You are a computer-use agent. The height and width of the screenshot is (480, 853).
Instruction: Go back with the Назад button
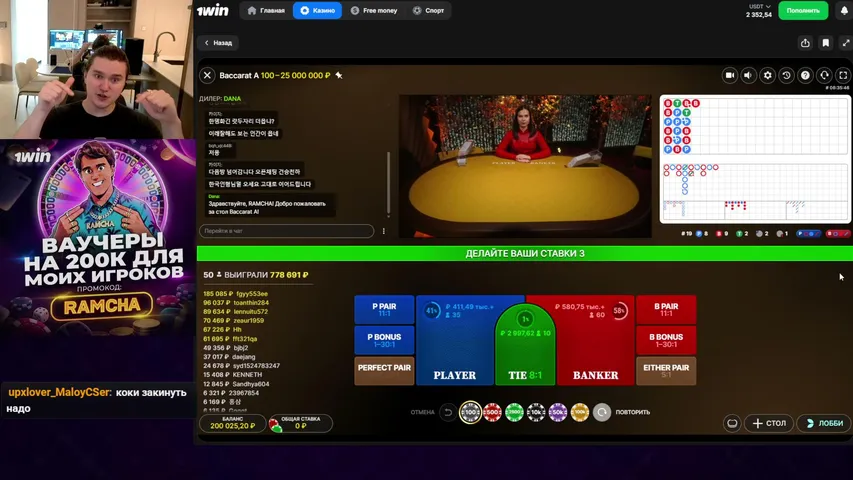pyautogui.click(x=218, y=42)
